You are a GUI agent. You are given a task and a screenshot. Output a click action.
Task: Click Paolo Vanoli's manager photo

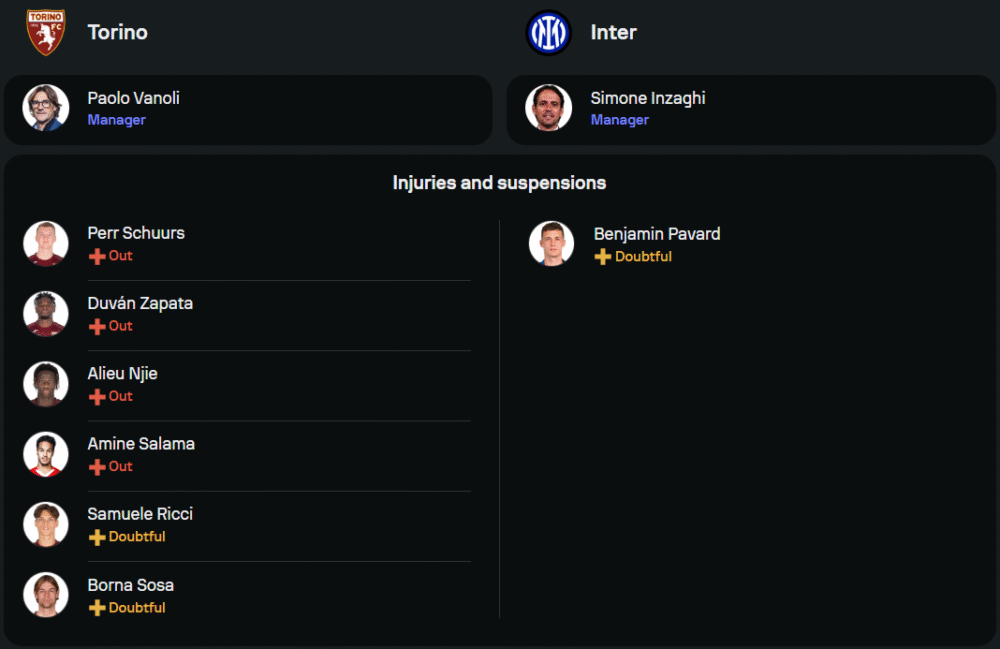46,108
